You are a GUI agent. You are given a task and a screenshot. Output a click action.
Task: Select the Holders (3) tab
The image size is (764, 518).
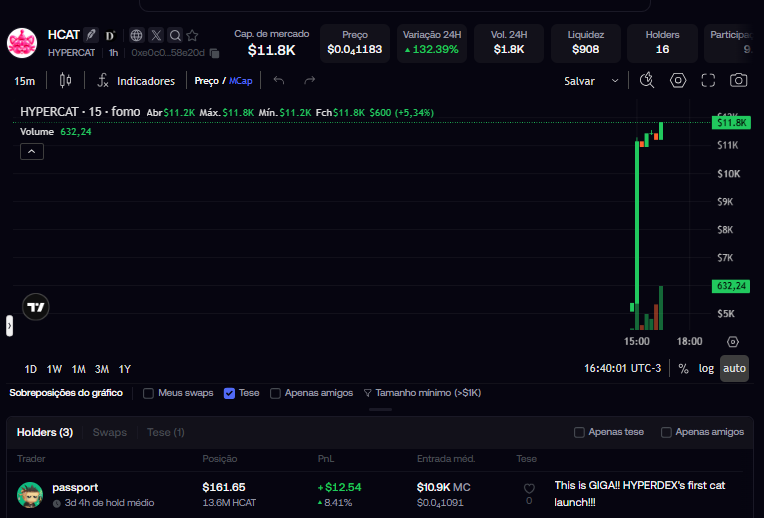pos(45,432)
